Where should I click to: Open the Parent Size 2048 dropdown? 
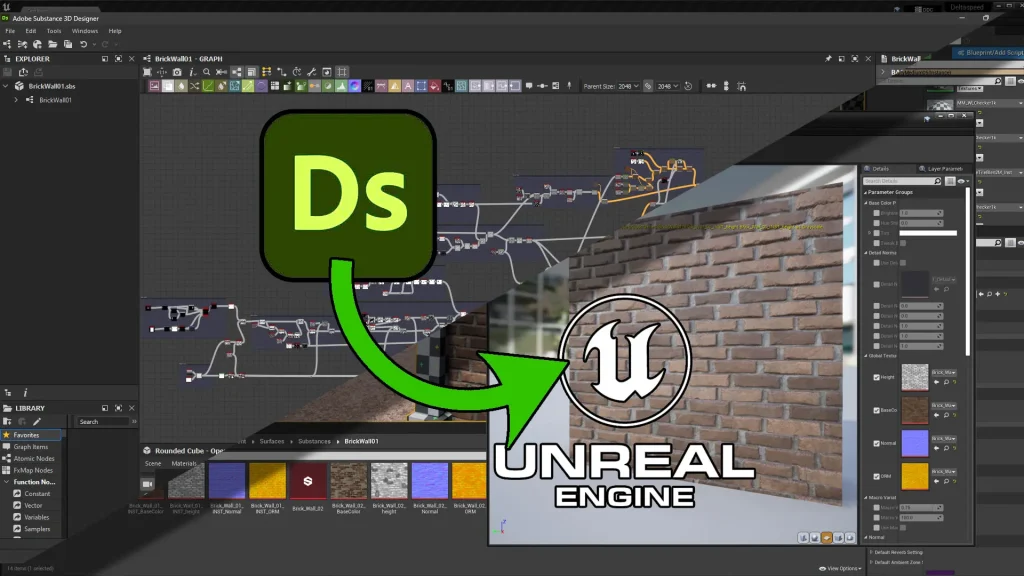pos(628,86)
